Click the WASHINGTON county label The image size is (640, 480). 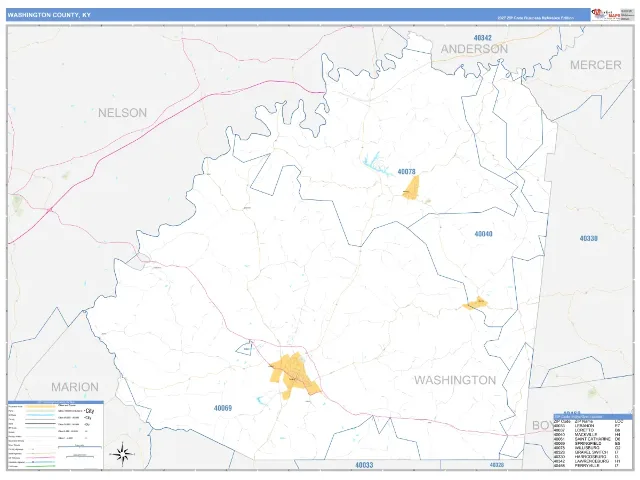455,380
